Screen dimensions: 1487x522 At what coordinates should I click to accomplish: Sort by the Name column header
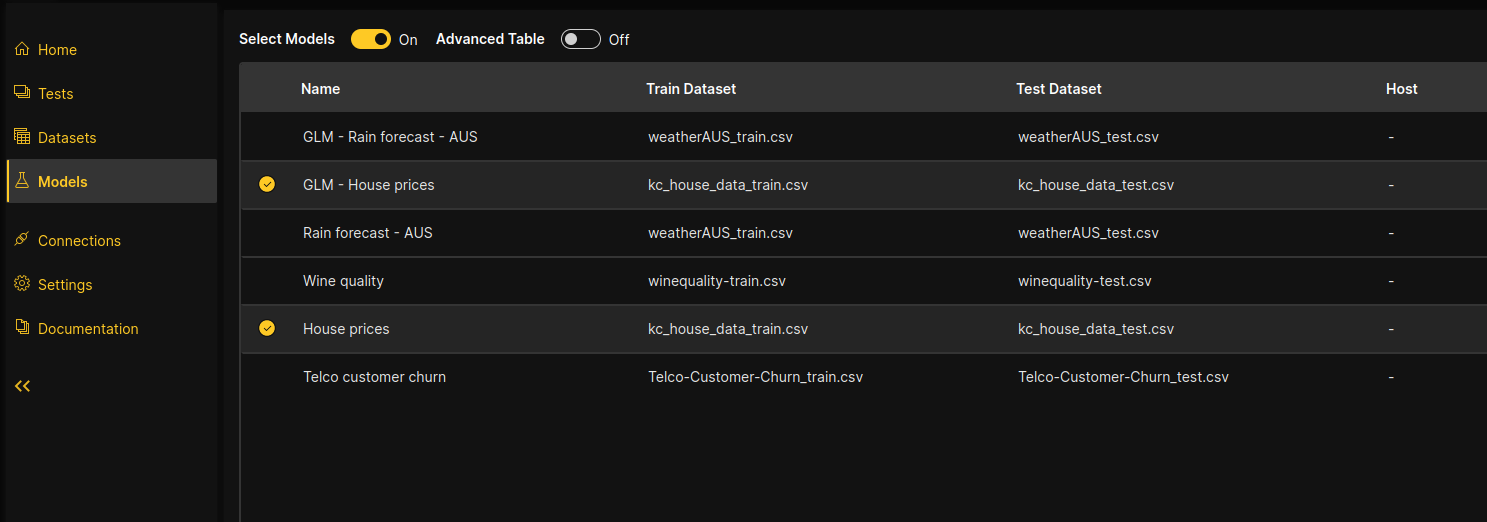tap(320, 89)
